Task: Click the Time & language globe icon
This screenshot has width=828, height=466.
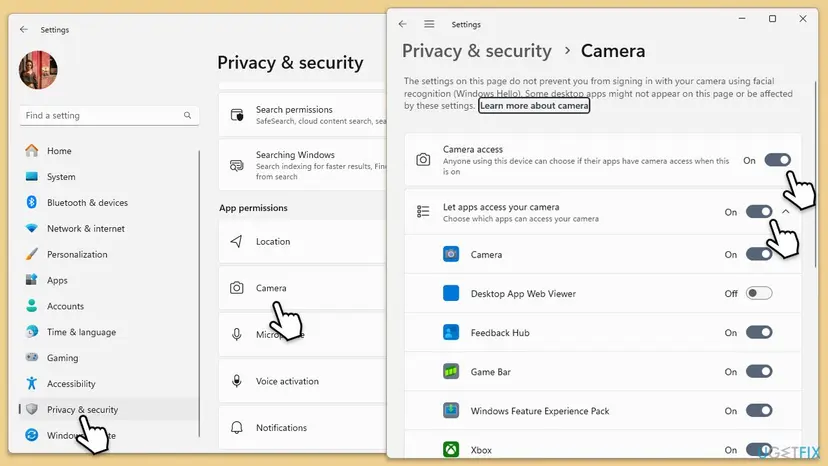Action: [x=32, y=332]
